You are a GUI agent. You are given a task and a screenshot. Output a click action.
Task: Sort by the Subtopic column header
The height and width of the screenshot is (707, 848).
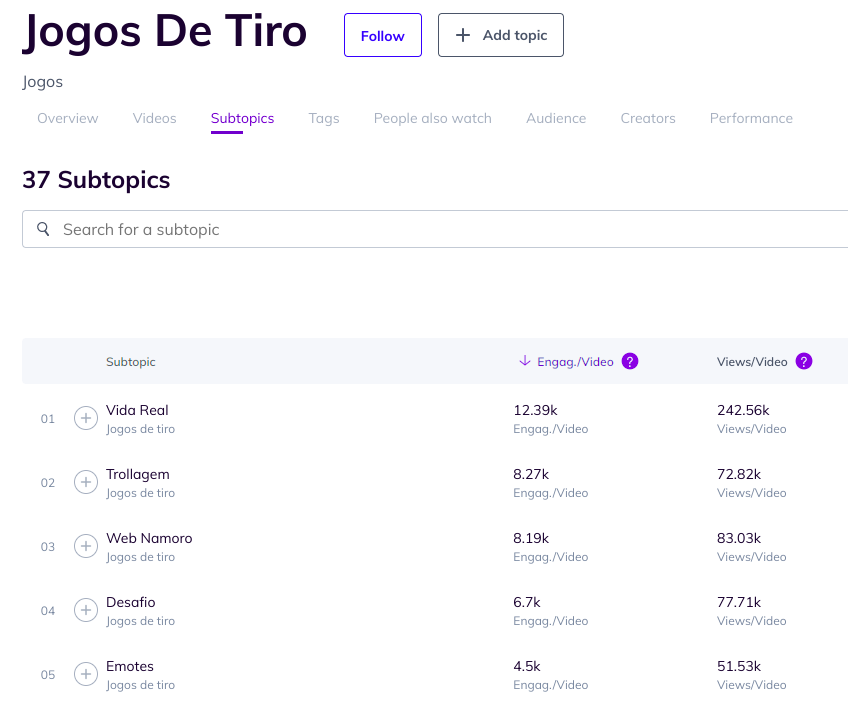pos(131,362)
